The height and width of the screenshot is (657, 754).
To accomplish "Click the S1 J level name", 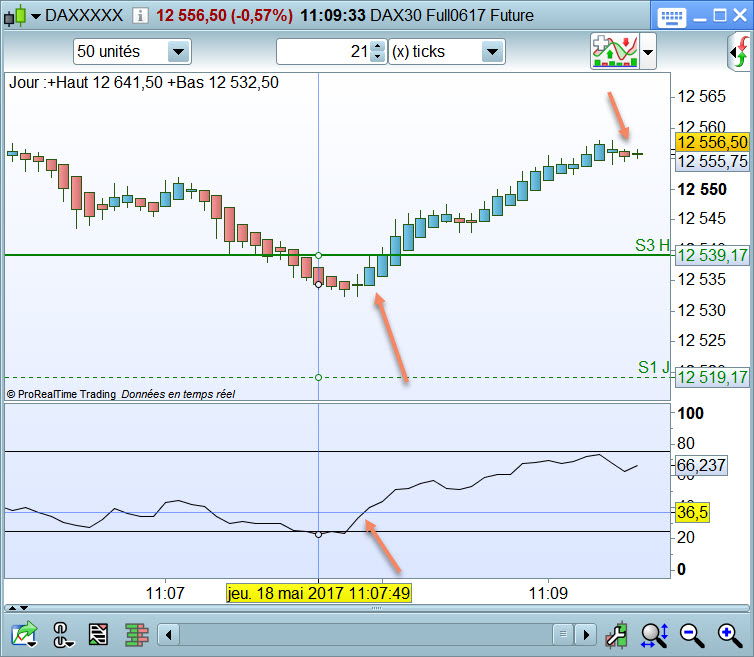I will coord(653,367).
